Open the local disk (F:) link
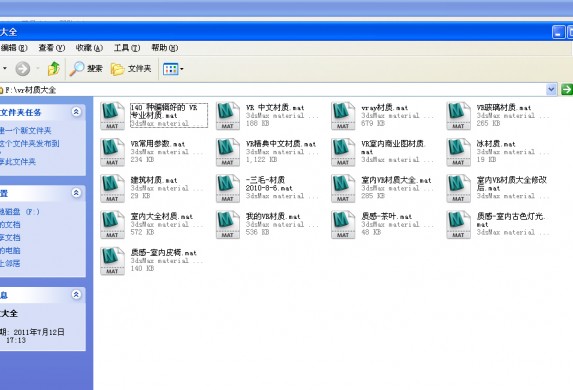 pyautogui.click(x=20, y=212)
